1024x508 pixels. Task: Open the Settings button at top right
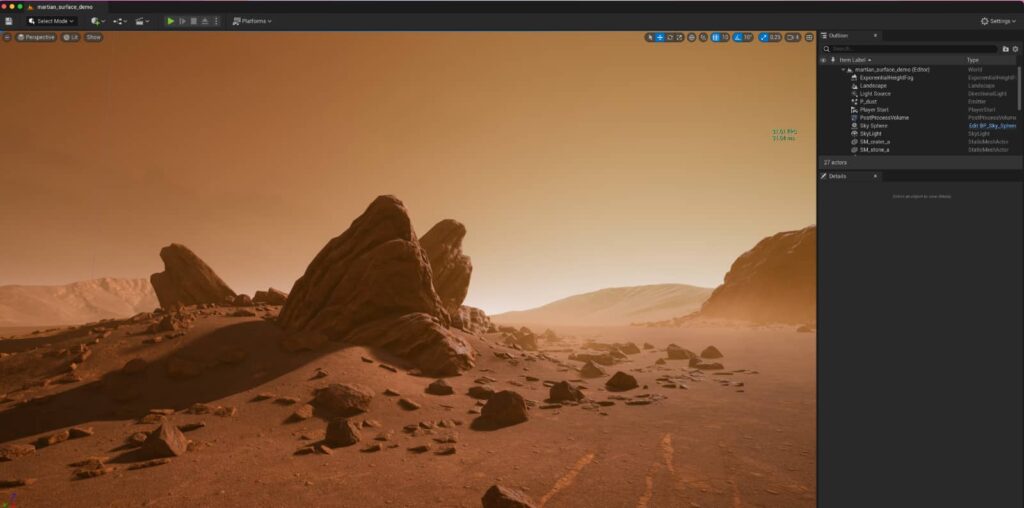click(998, 21)
